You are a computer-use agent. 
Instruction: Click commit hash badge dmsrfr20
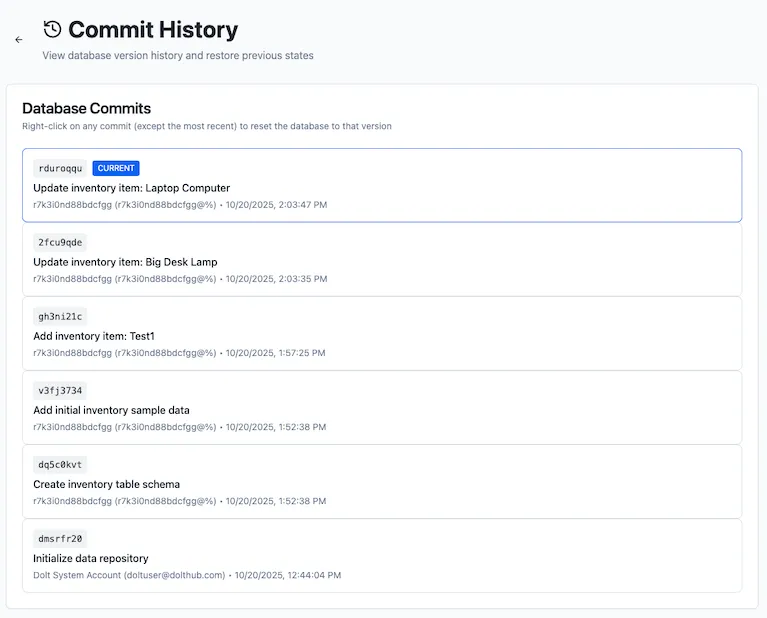pyautogui.click(x=60, y=538)
